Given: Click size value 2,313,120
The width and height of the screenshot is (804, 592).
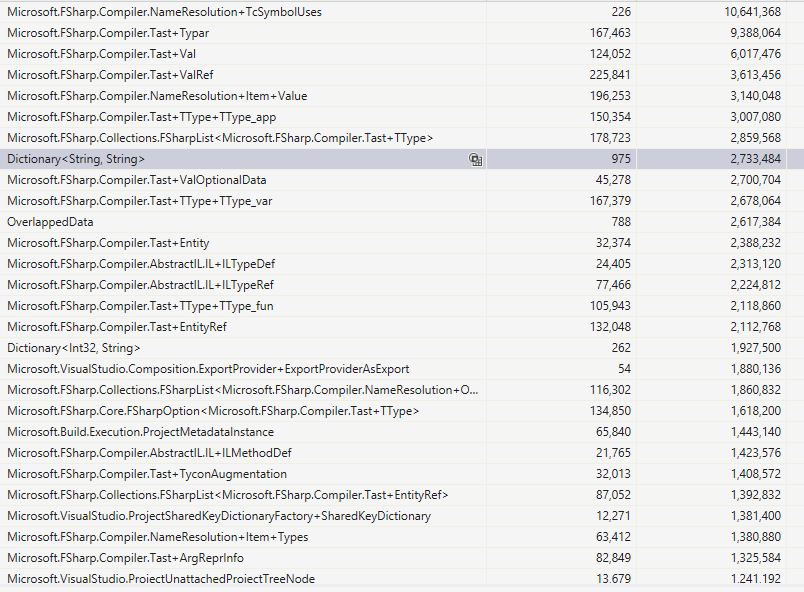Looking at the screenshot, I should (756, 264).
